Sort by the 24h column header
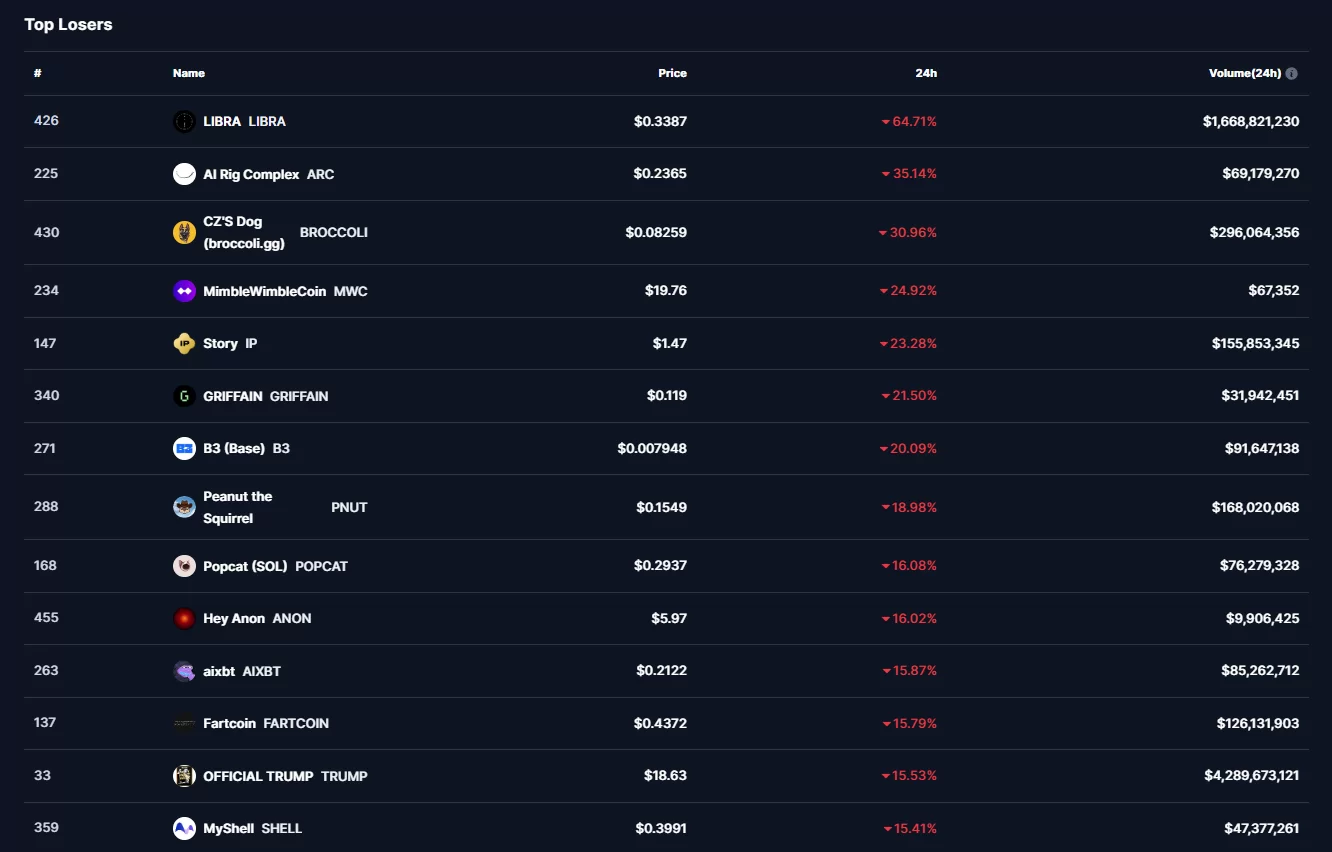Image resolution: width=1332 pixels, height=852 pixels. coord(926,73)
